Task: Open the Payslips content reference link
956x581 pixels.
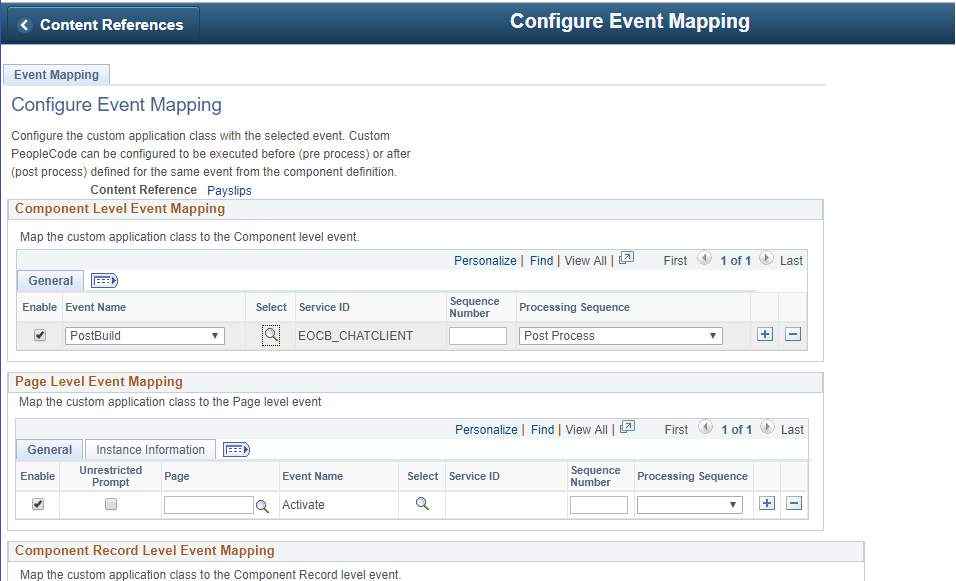Action: (x=229, y=190)
